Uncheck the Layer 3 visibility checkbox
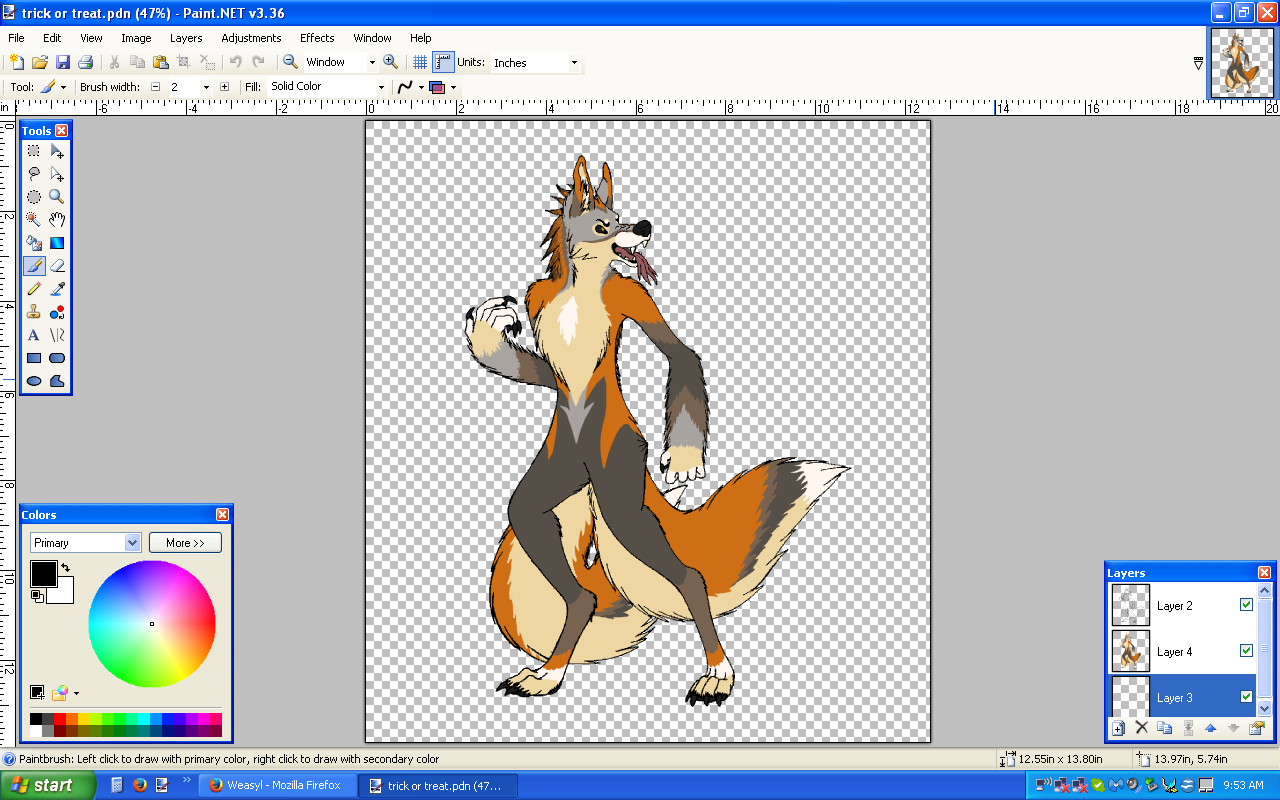The width and height of the screenshot is (1280, 800). coord(1246,697)
